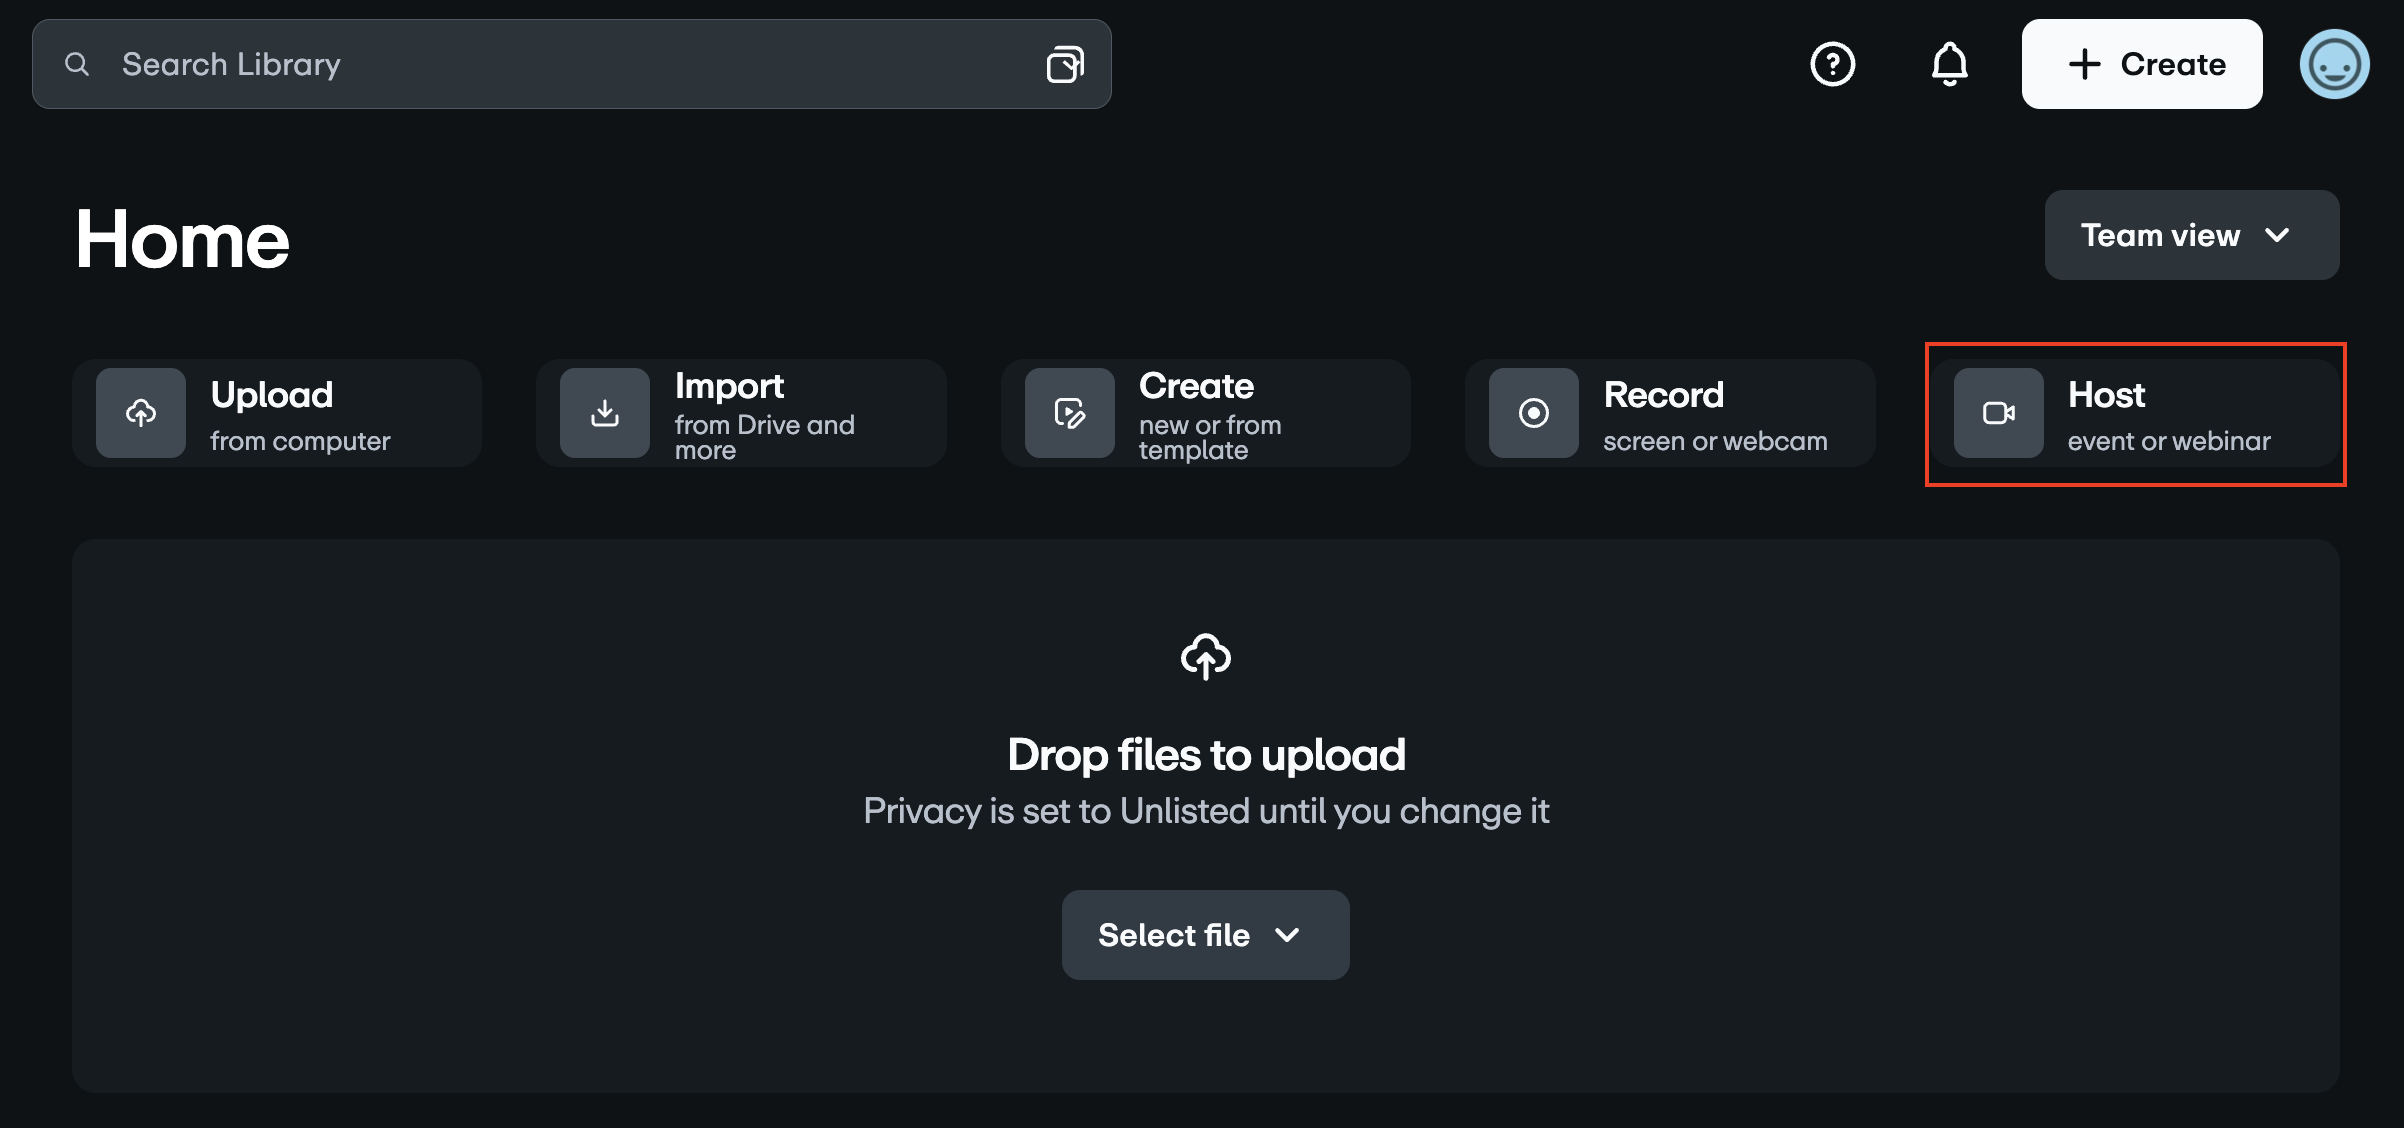The width and height of the screenshot is (2404, 1128).
Task: Open the help question mark icon
Action: (x=1832, y=63)
